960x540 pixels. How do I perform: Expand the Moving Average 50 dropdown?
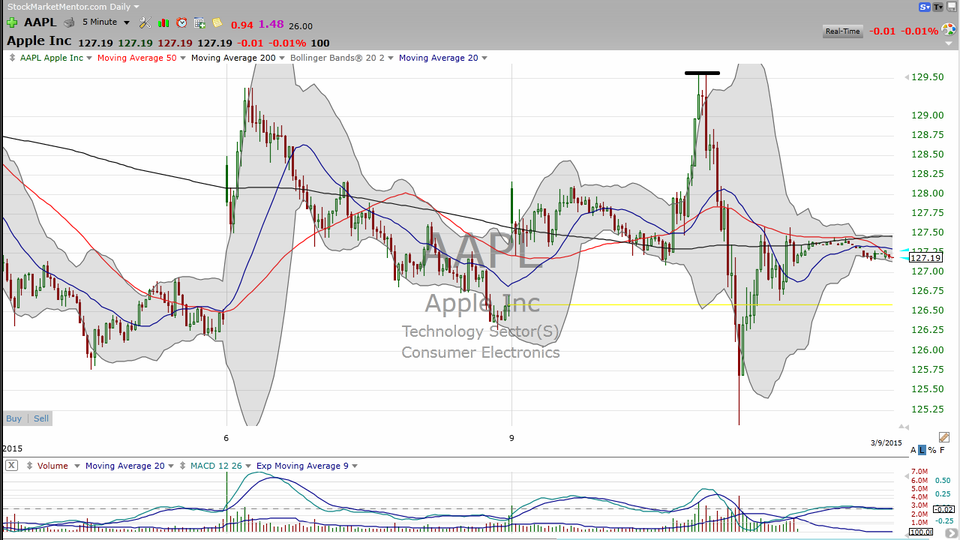(x=182, y=58)
